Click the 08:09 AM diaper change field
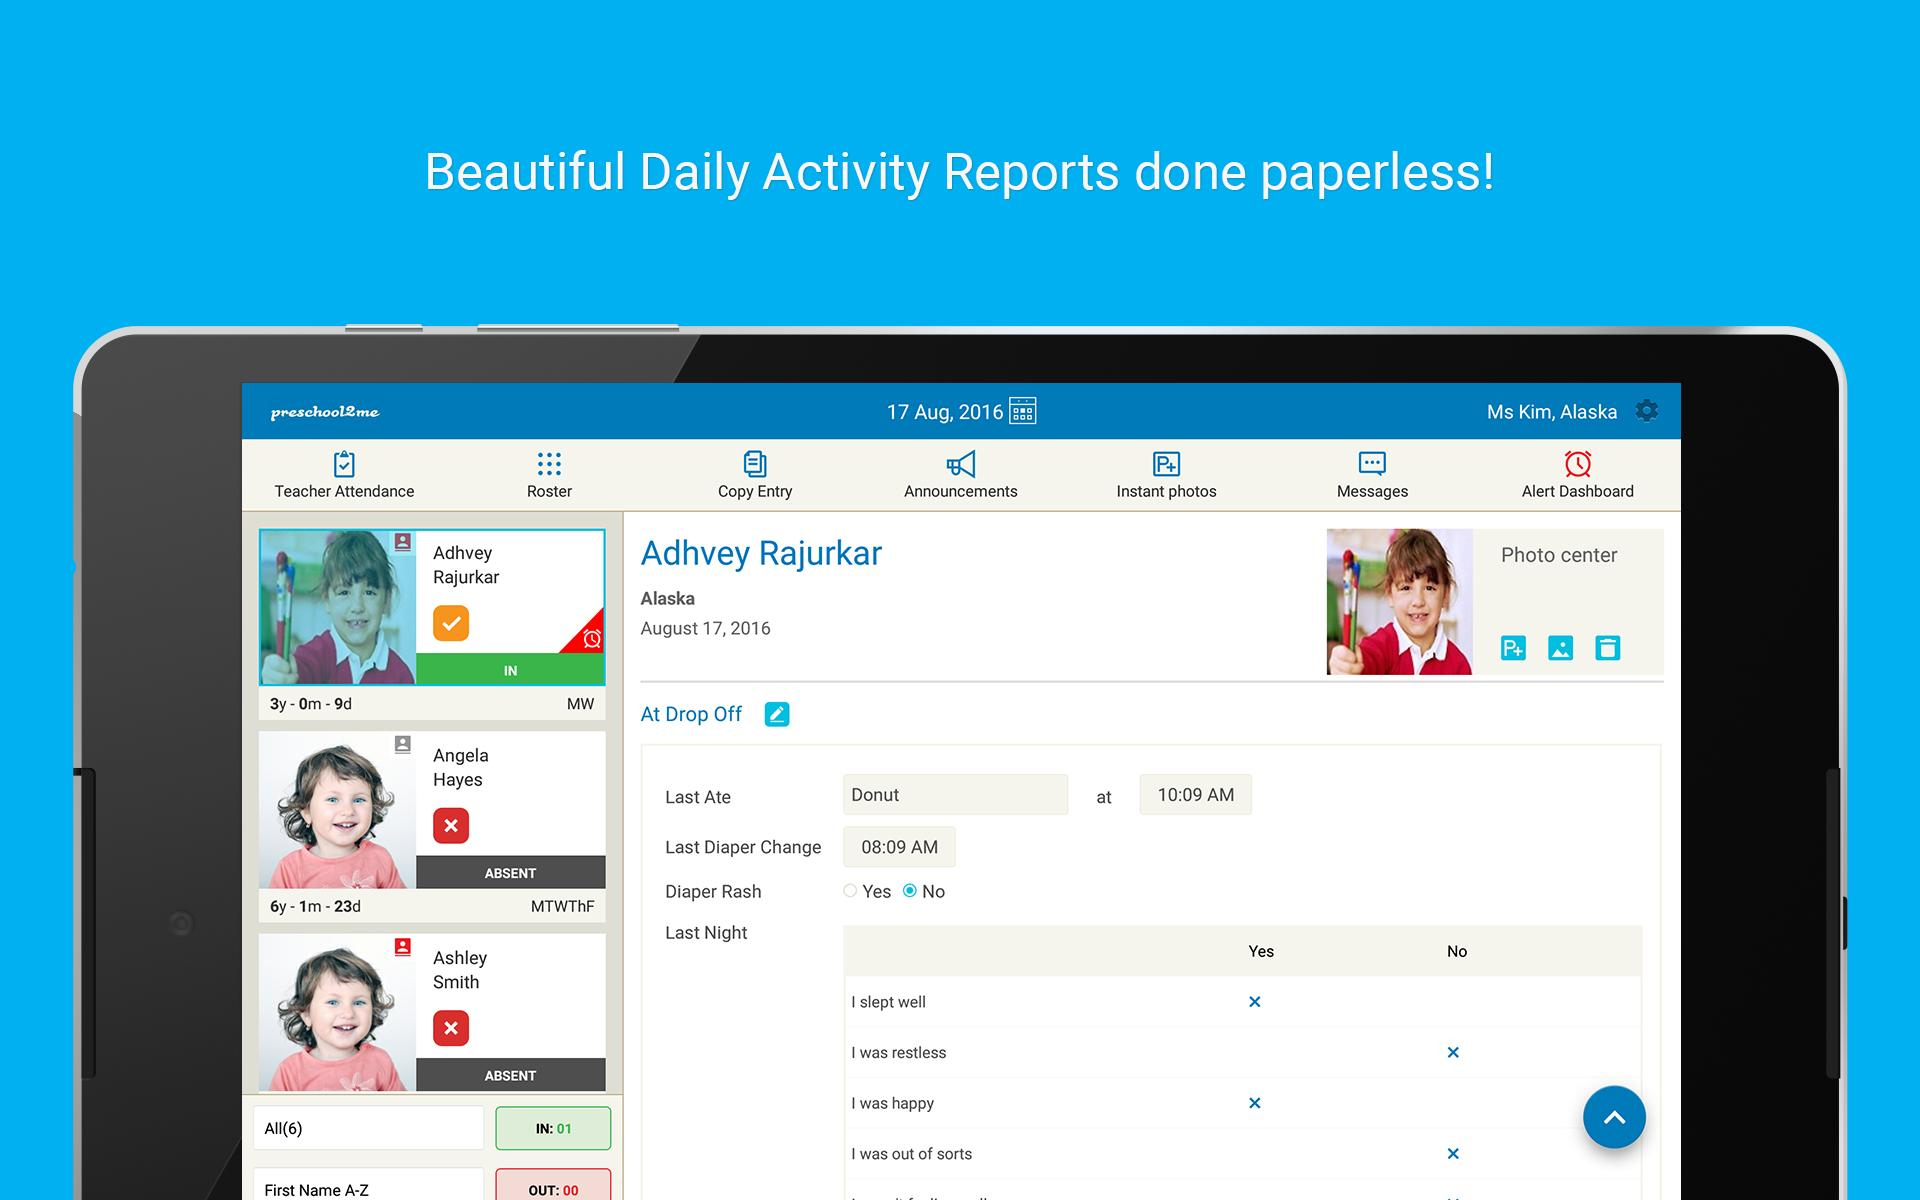The image size is (1920, 1200). pyautogui.click(x=899, y=847)
